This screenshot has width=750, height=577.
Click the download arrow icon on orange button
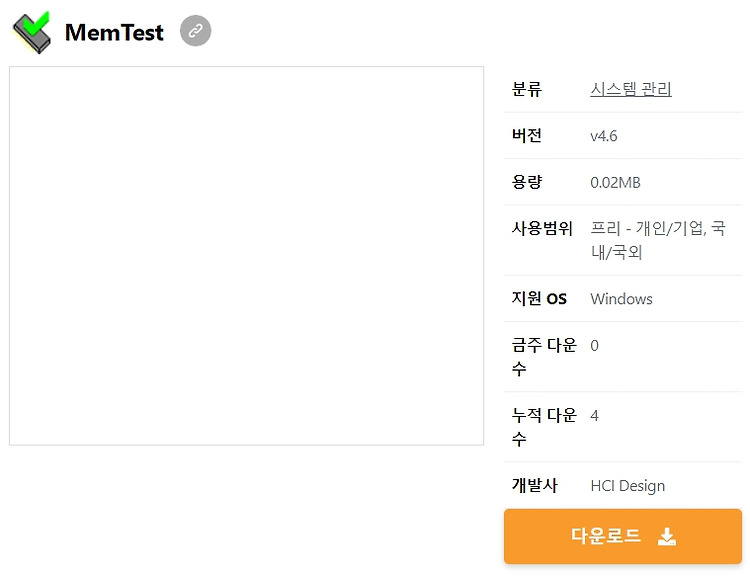667,536
